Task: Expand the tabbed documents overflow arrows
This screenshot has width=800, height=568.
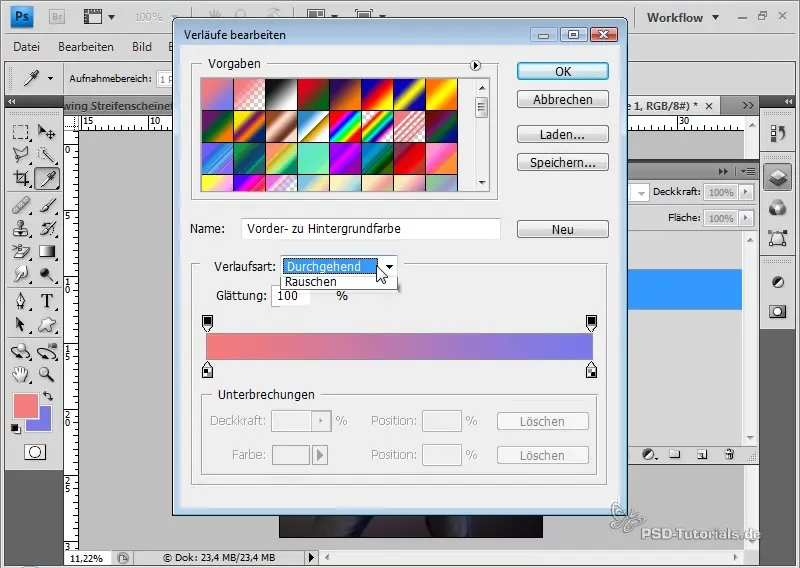Action: [x=747, y=106]
